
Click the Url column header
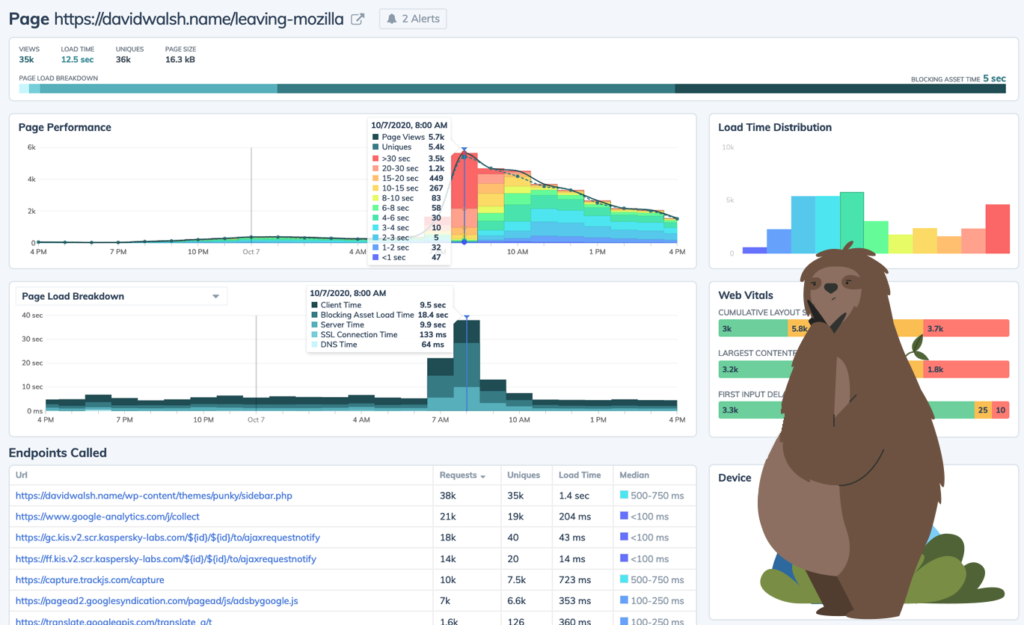point(21,475)
